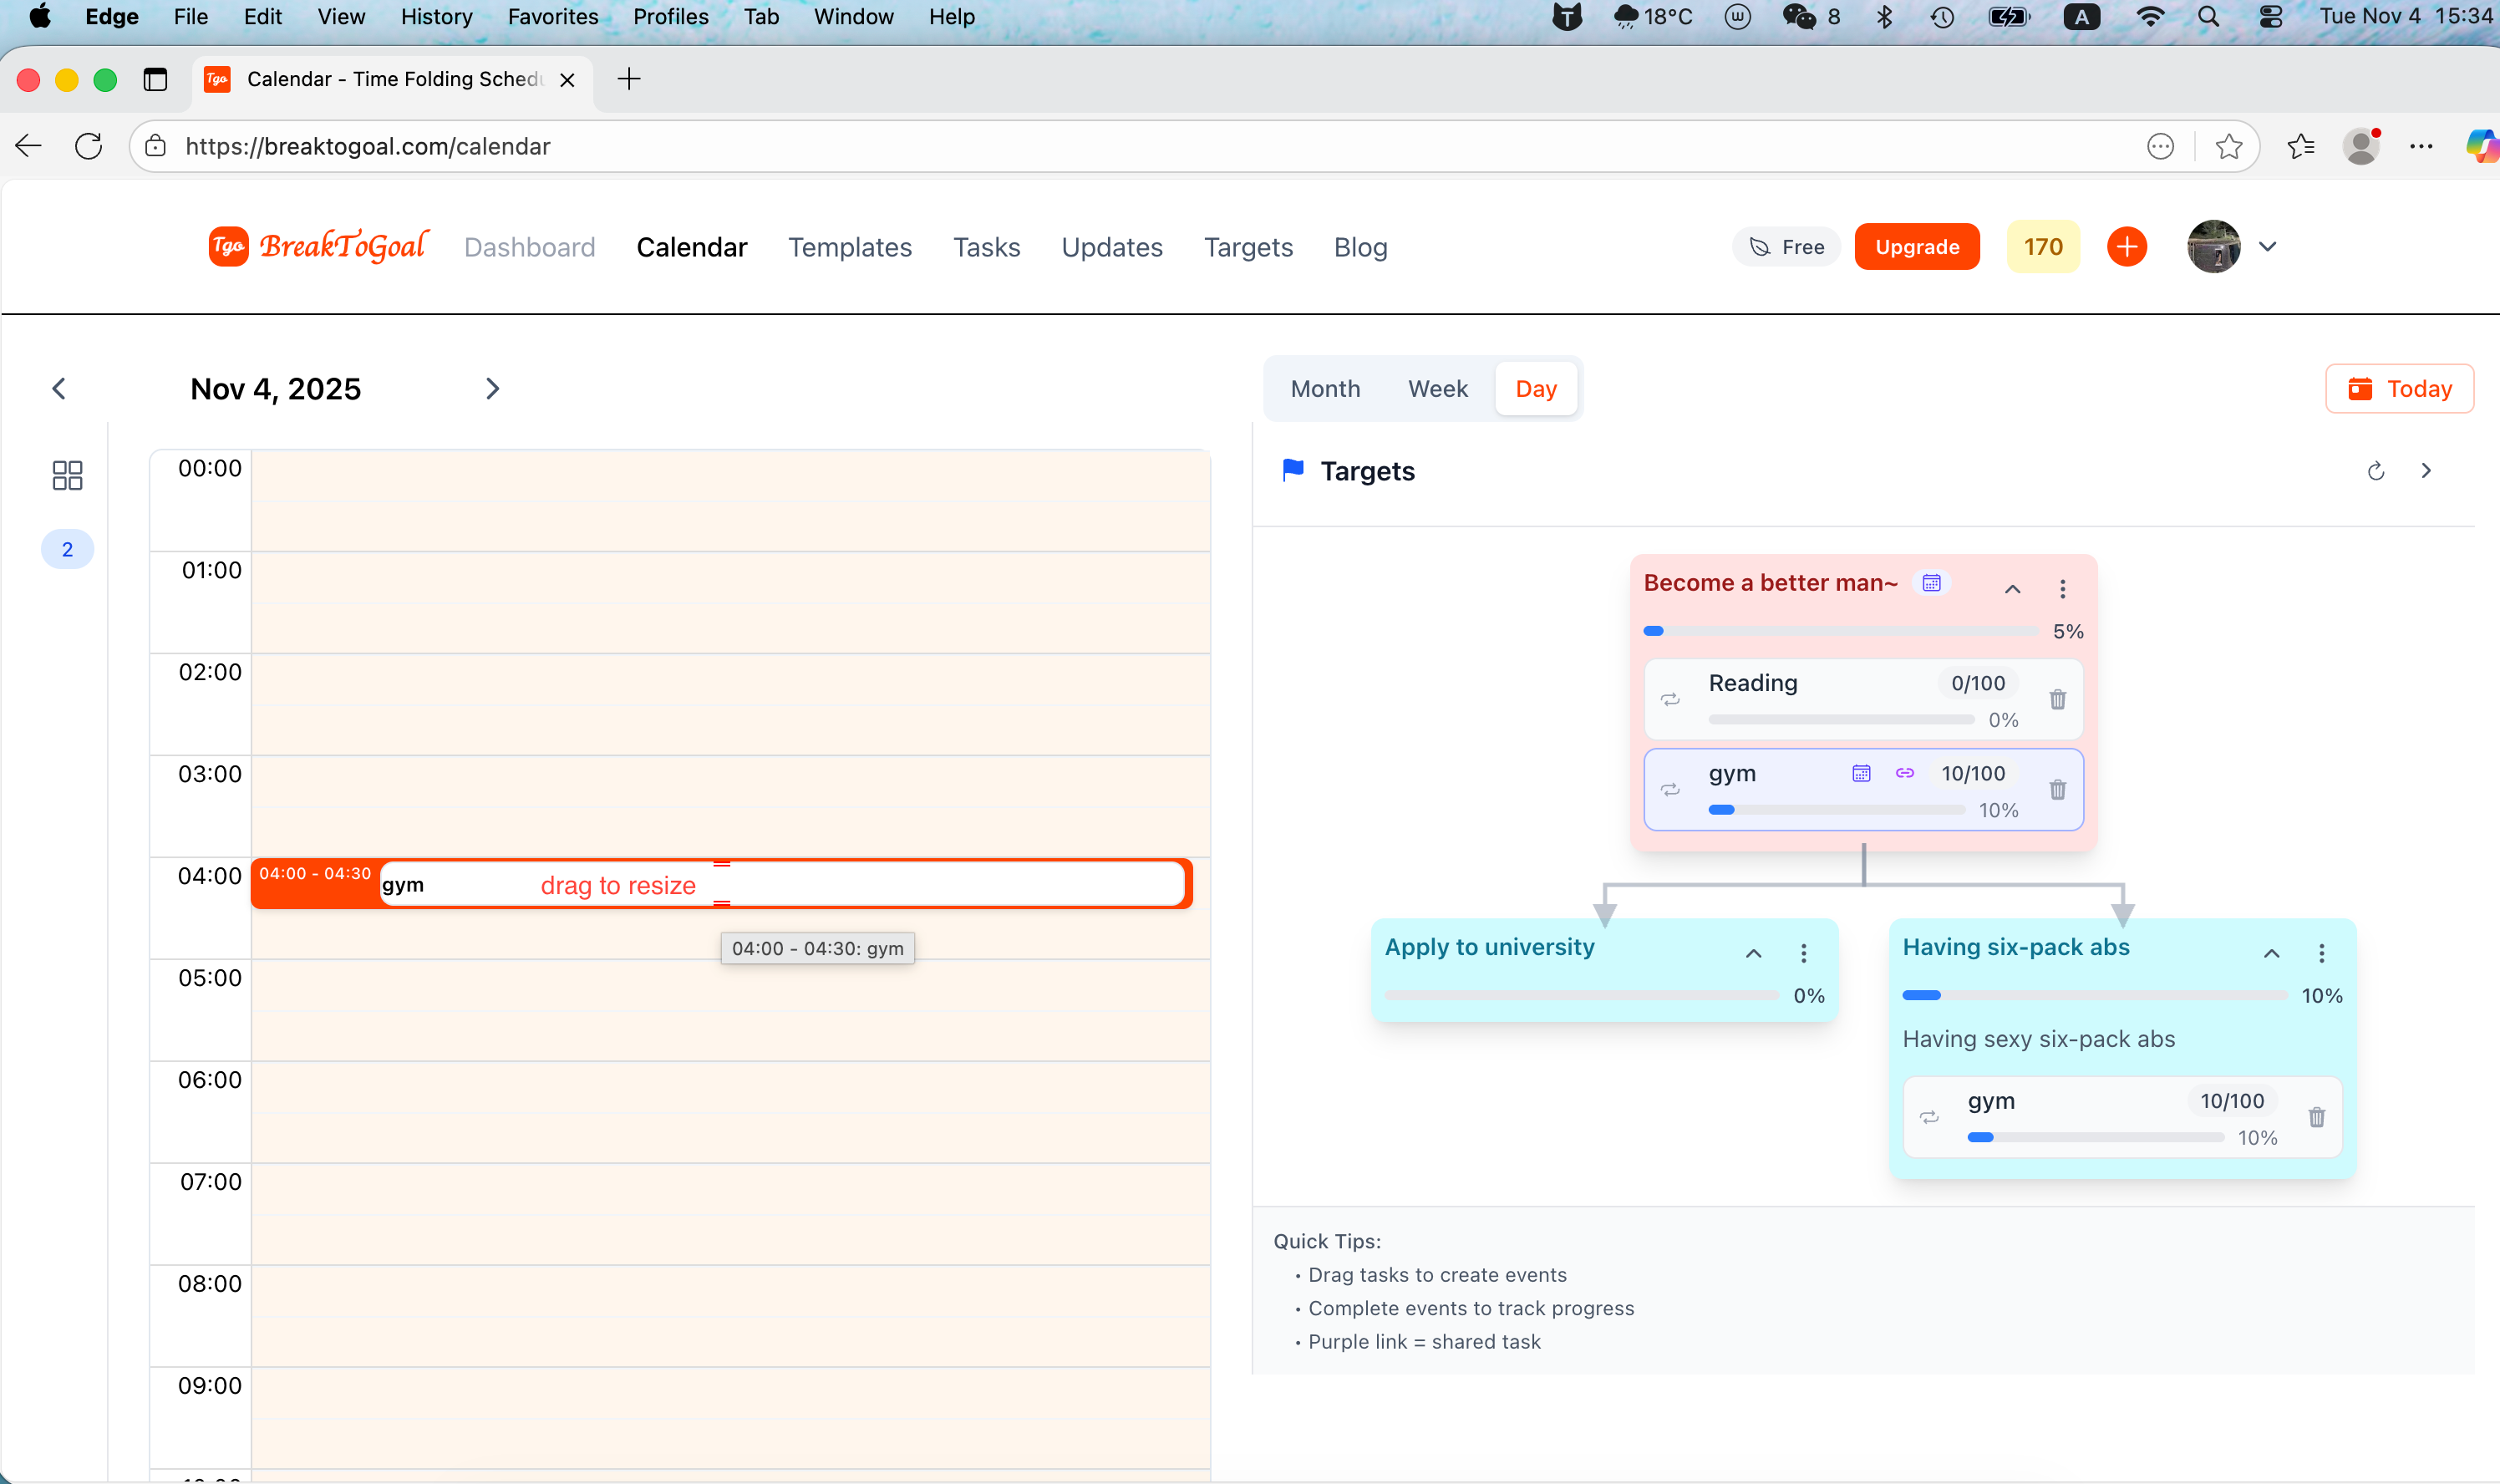Viewport: 2500px width, 1484px height.
Task: Click the 170 points badge
Action: pos(2042,246)
